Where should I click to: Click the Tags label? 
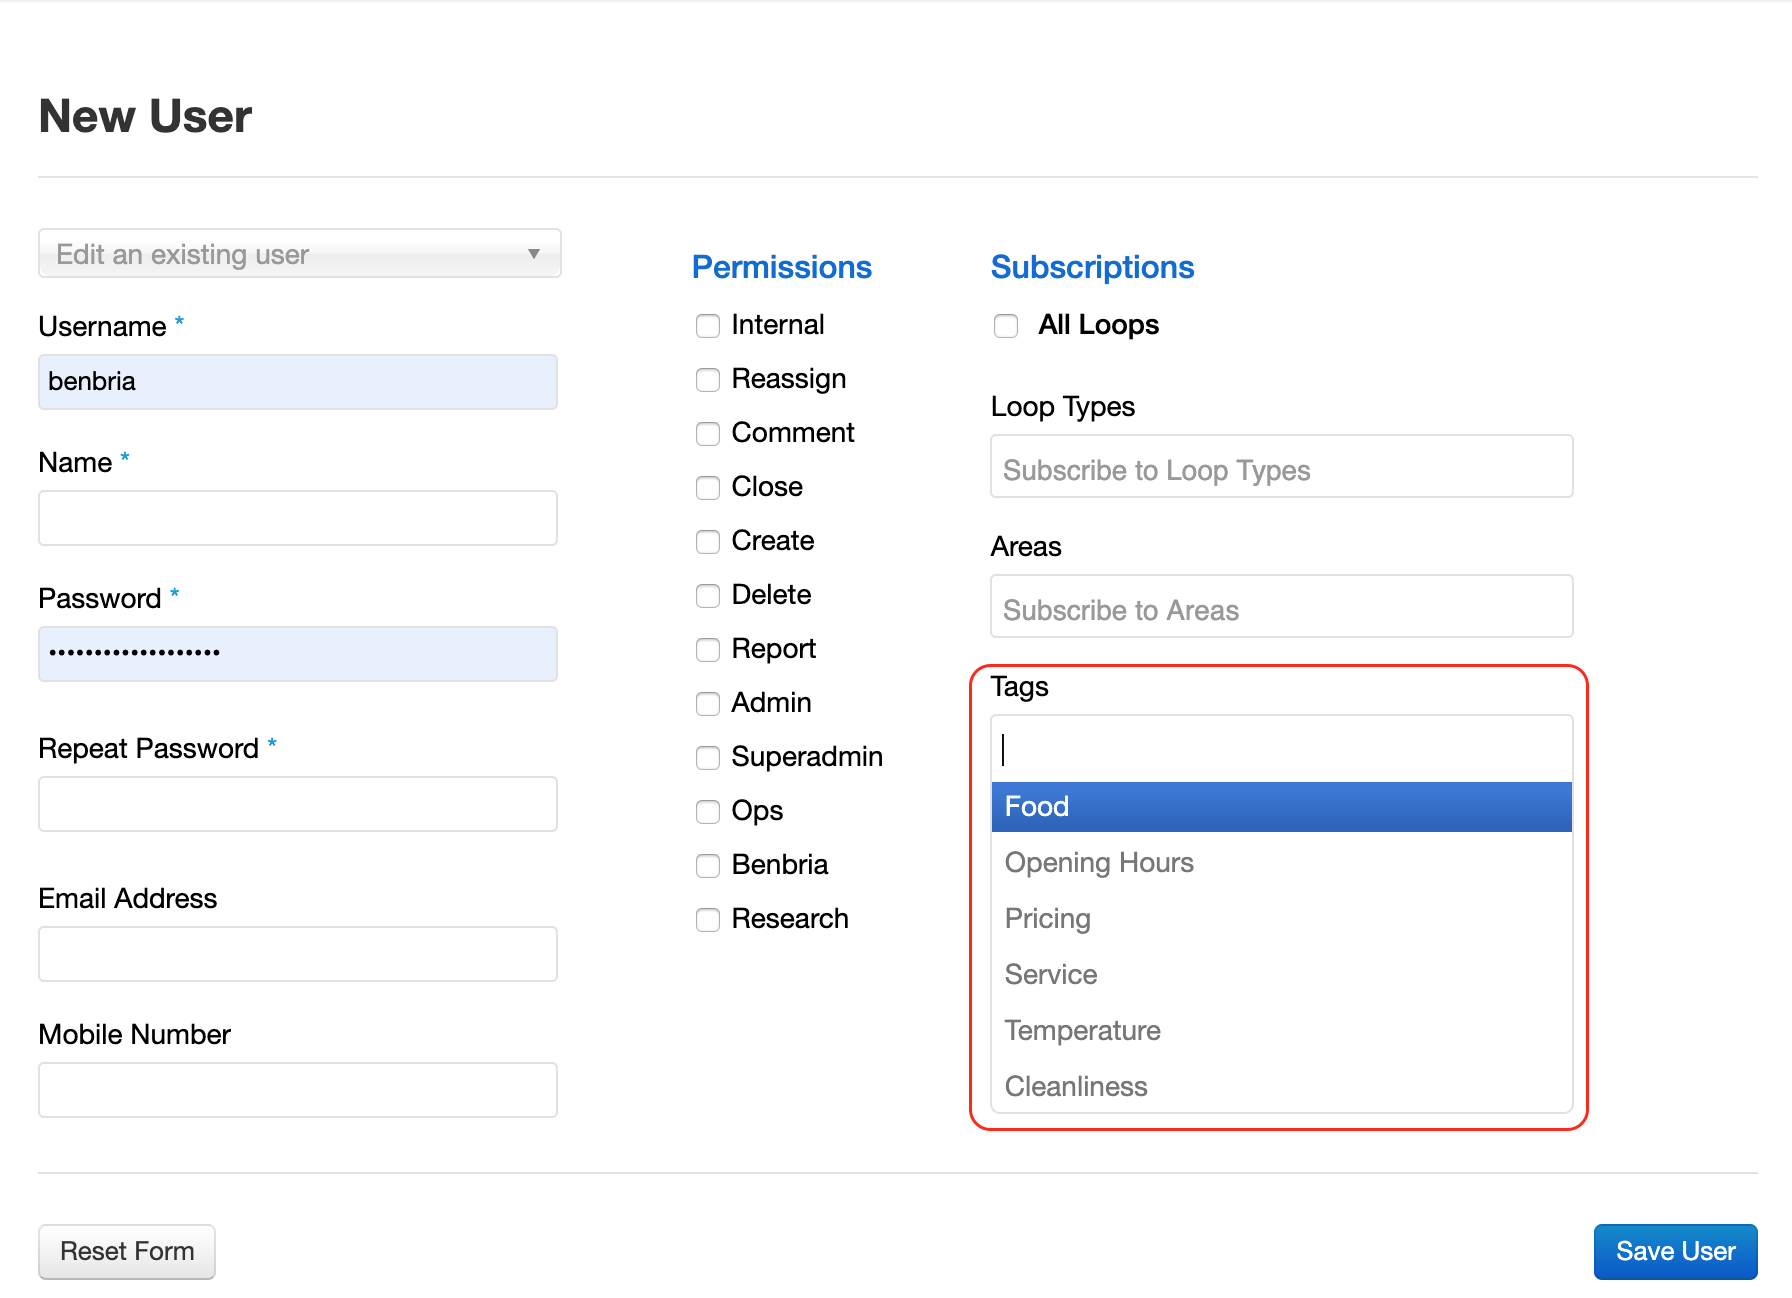(x=1019, y=687)
